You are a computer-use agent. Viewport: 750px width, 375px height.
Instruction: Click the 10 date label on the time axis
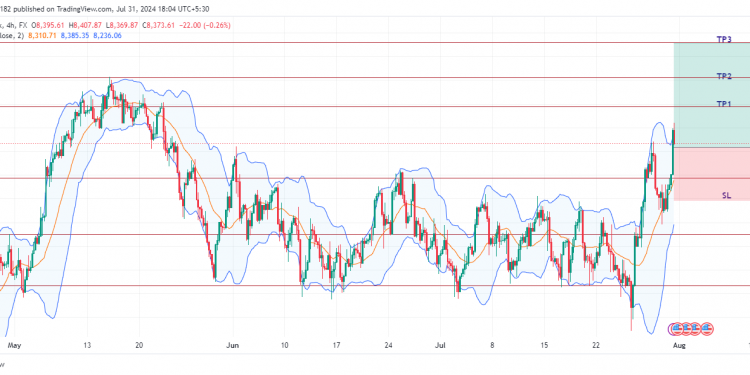[x=284, y=345]
